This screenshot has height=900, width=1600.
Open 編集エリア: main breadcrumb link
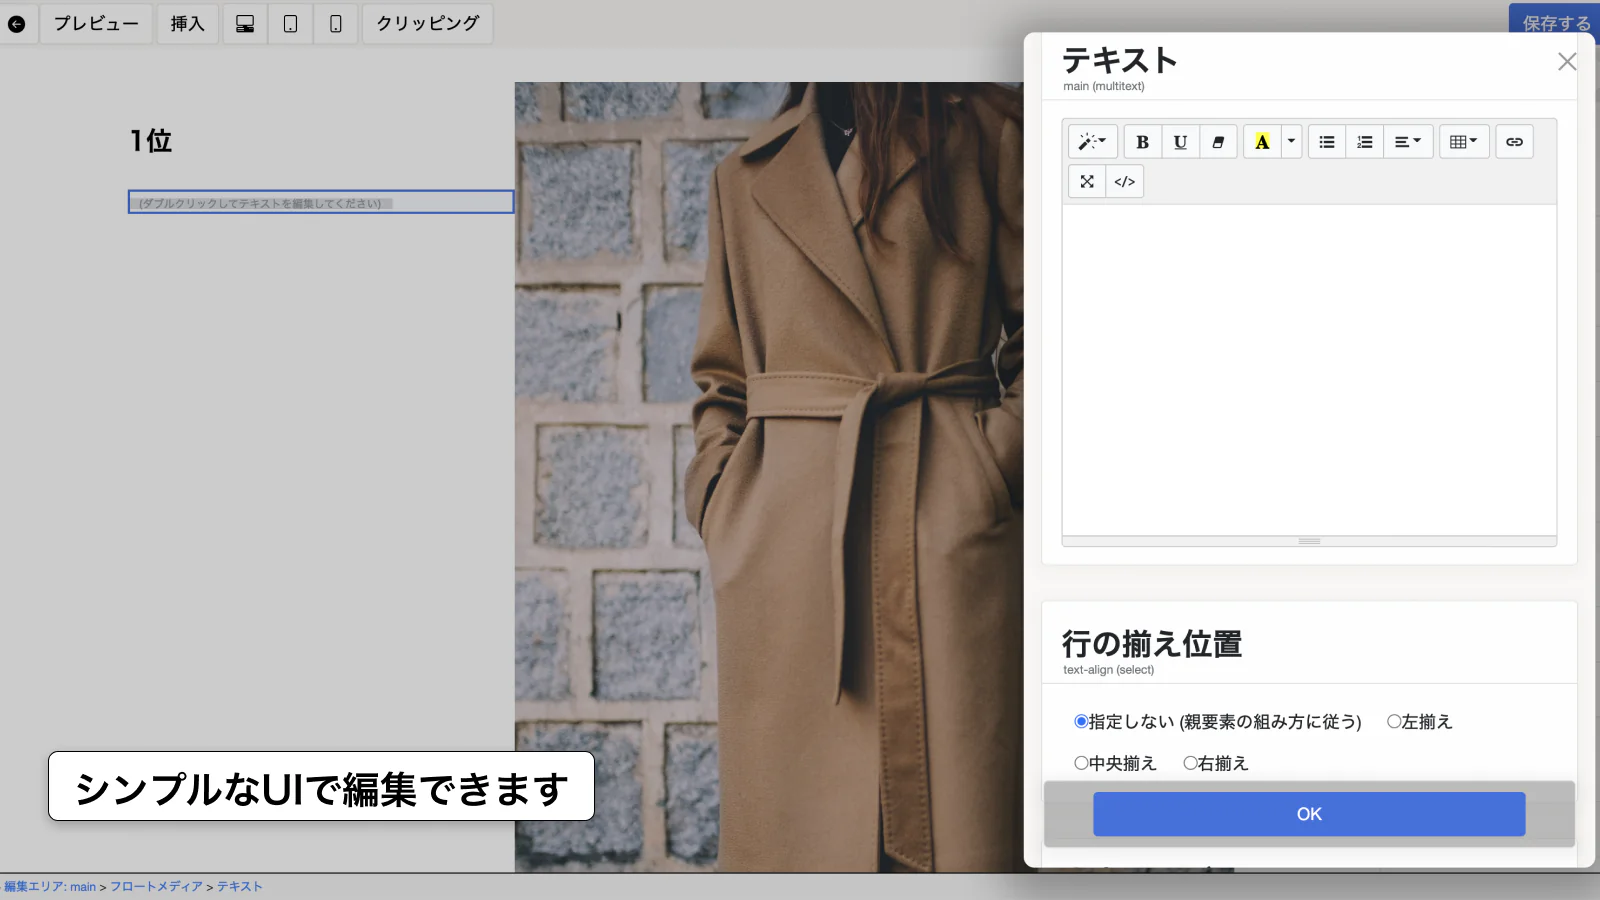click(x=50, y=887)
